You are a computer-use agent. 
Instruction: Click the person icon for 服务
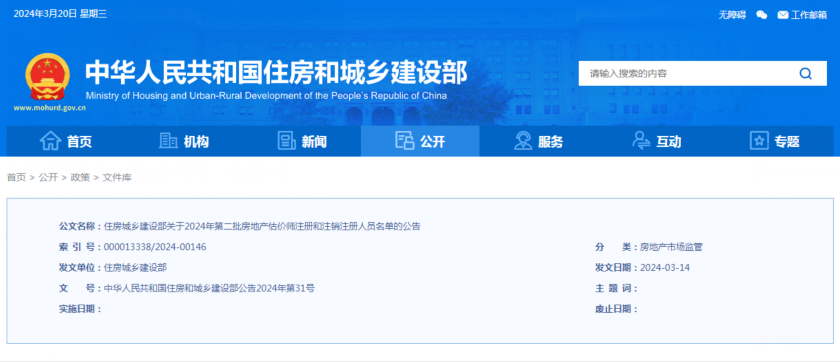[x=523, y=141]
